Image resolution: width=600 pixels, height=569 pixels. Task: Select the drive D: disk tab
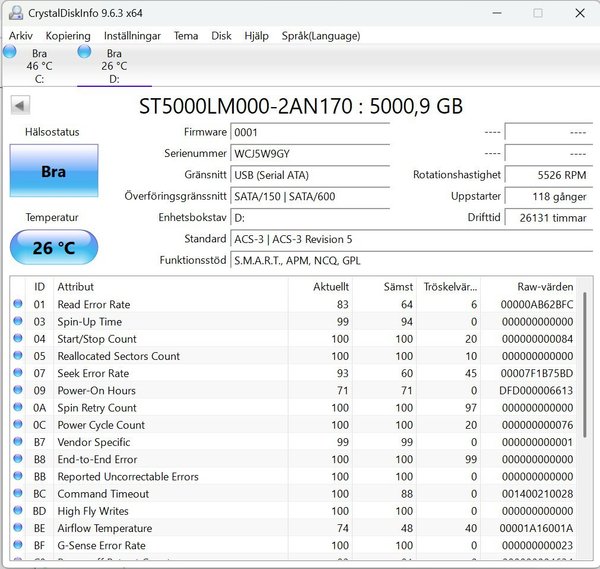pos(114,66)
